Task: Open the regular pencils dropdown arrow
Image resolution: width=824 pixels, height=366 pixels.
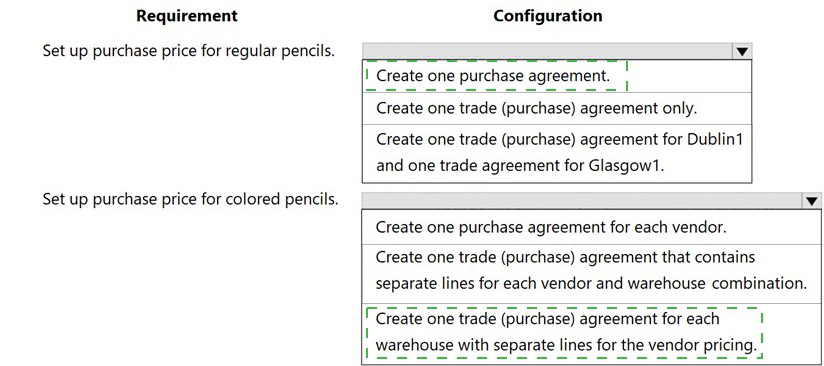Action: pos(741,51)
